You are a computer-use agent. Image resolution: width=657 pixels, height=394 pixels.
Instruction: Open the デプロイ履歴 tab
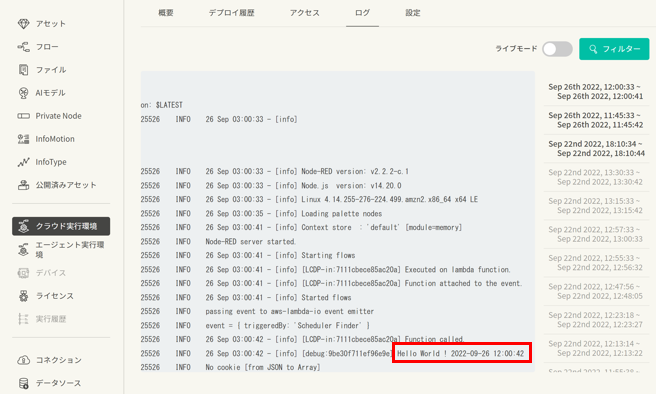(232, 13)
